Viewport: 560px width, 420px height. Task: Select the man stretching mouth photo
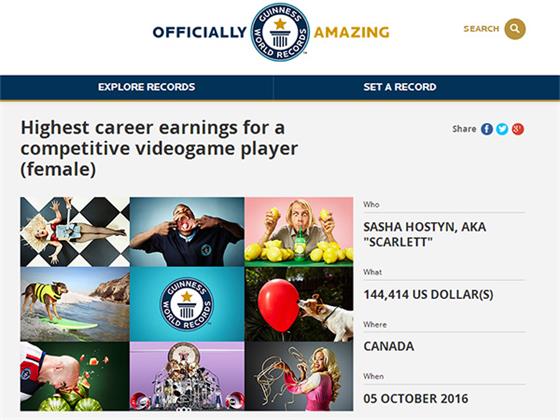point(187,232)
